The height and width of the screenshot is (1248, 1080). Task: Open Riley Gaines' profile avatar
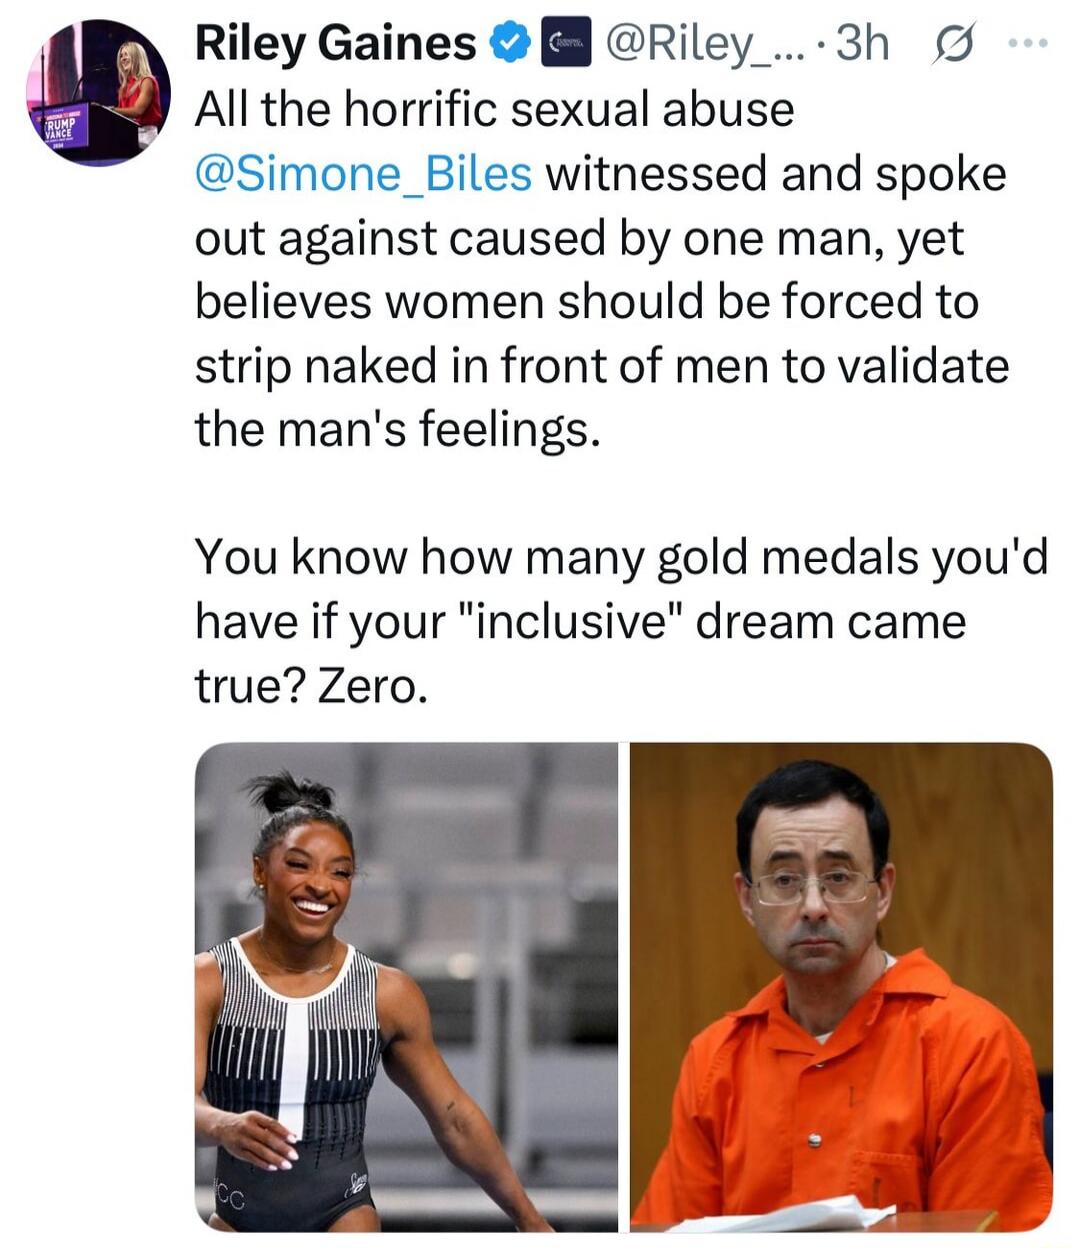click(x=98, y=92)
